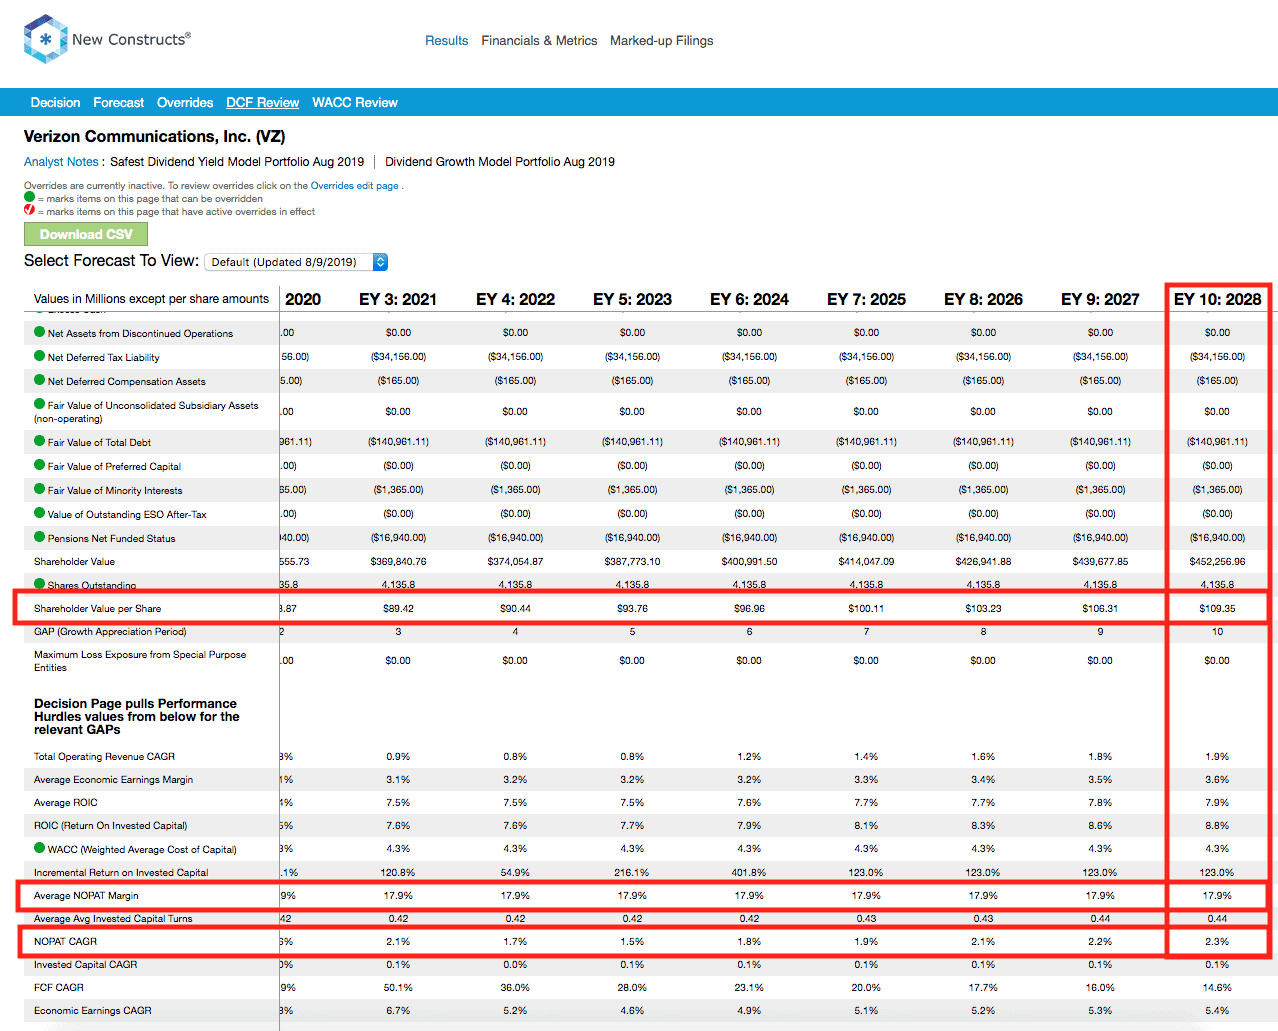
Task: Click green dot beside Pensions Net Funded Status
Action: (x=40, y=537)
